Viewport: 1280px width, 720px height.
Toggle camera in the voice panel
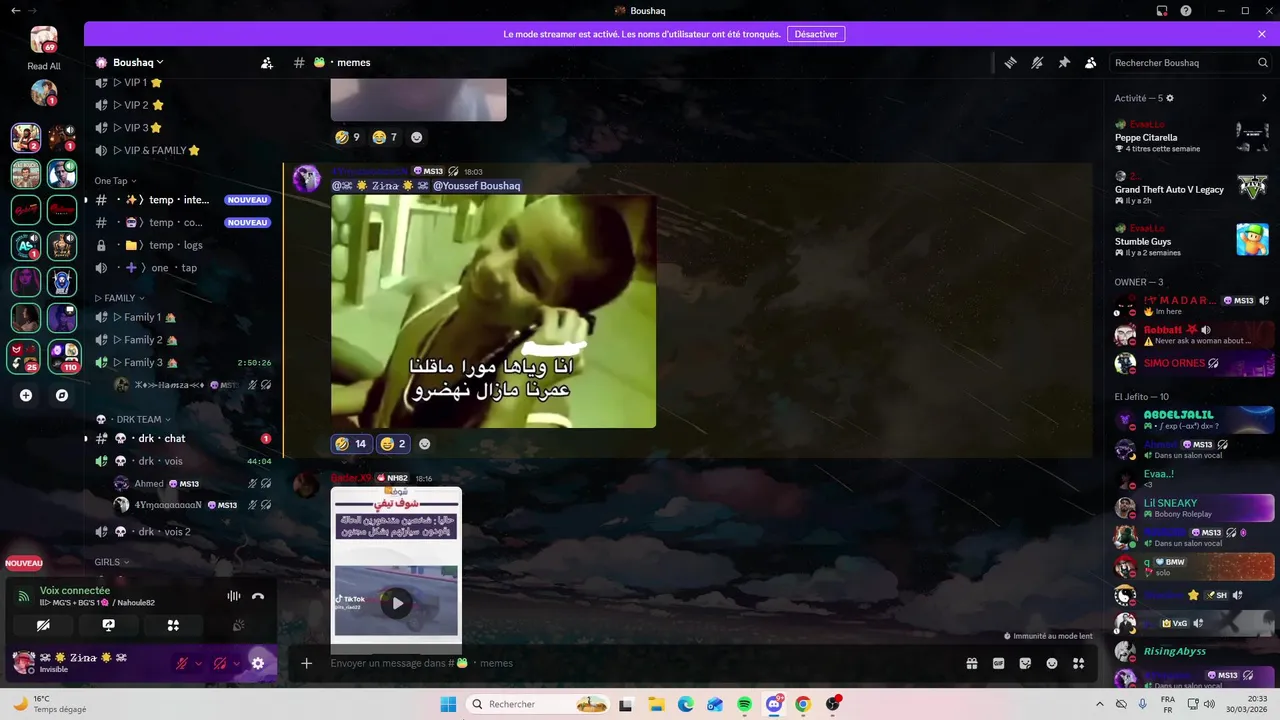[x=43, y=625]
